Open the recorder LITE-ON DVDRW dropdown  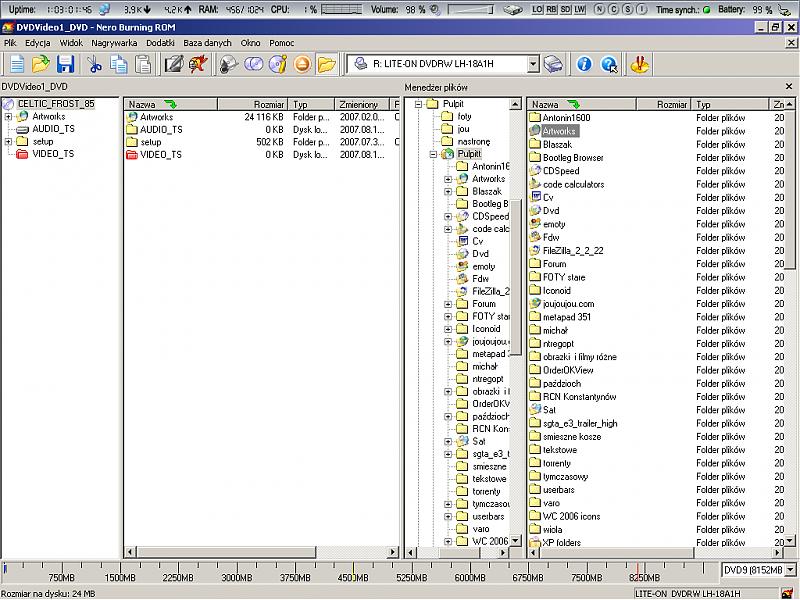[x=533, y=64]
